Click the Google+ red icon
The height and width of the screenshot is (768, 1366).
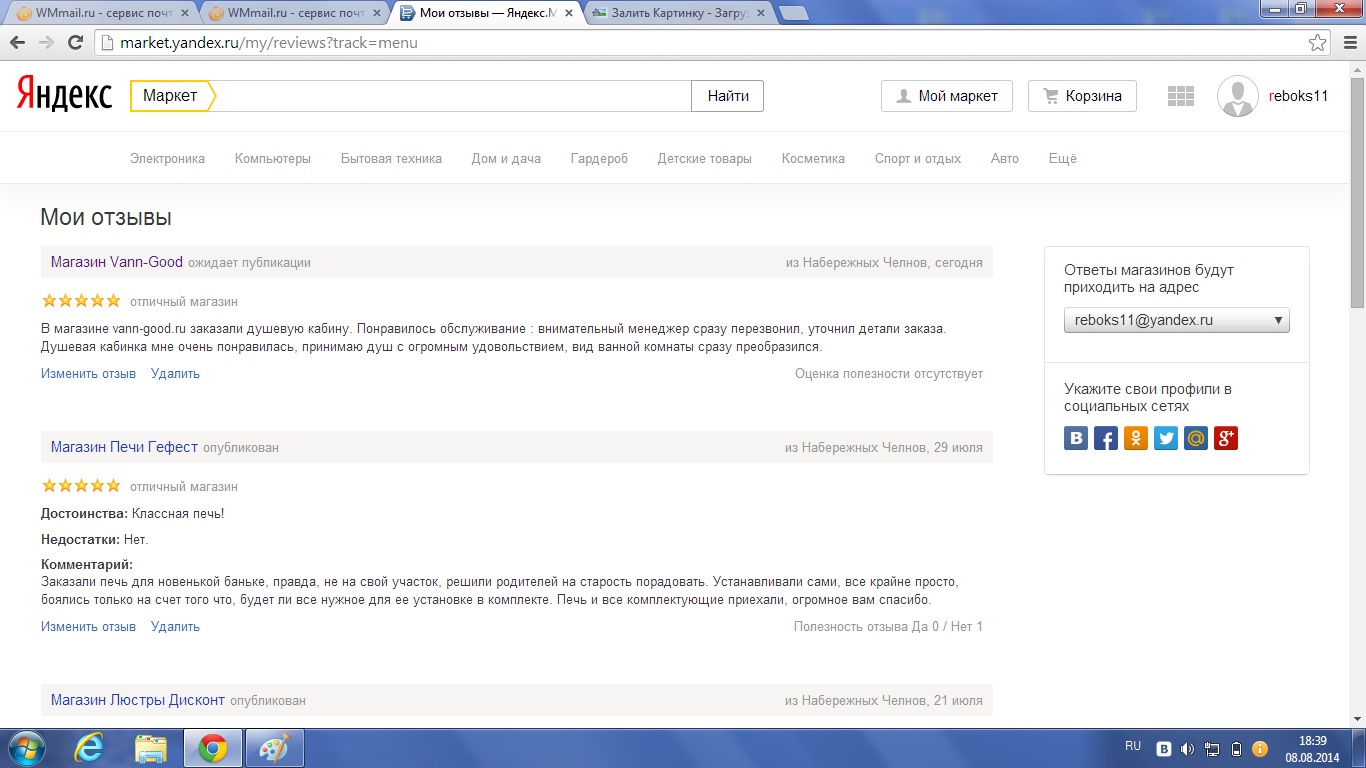tap(1226, 438)
